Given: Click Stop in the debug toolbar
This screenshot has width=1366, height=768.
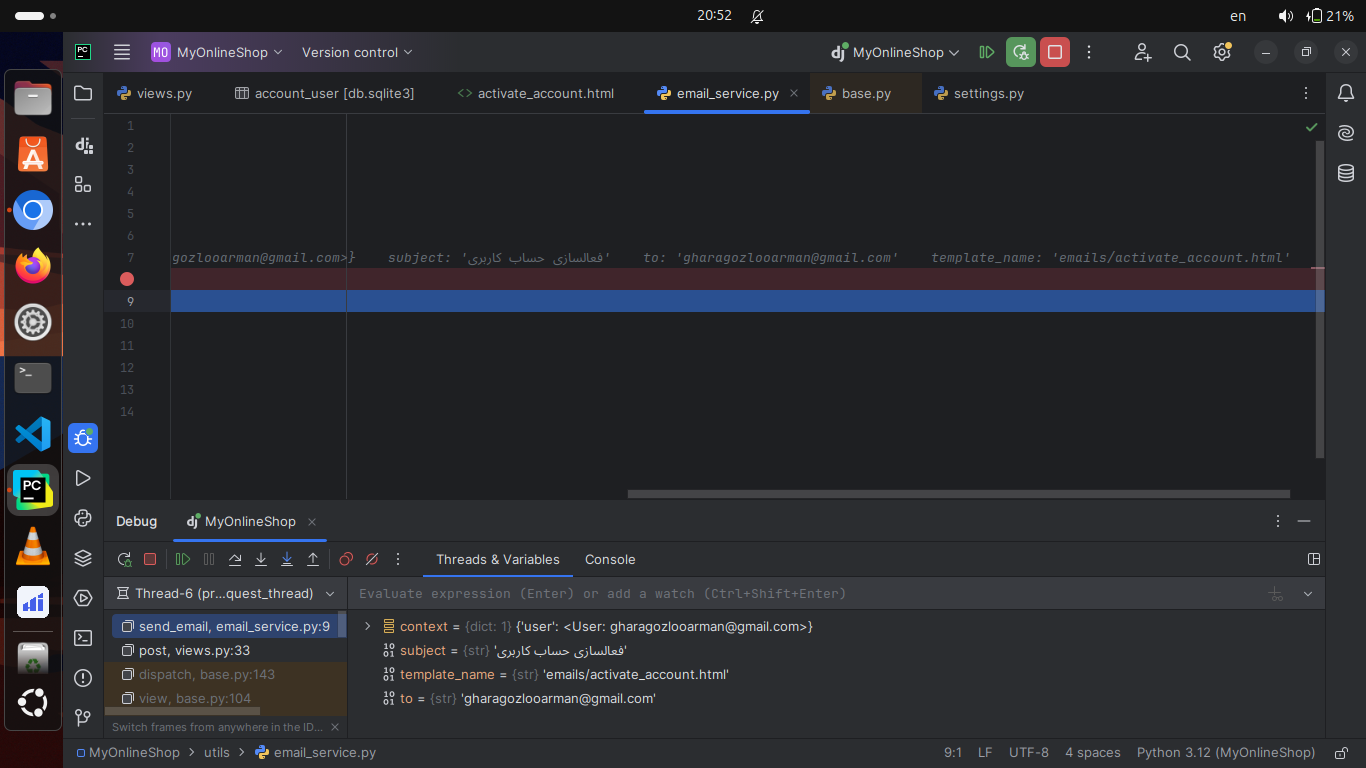Looking at the screenshot, I should (x=150, y=559).
